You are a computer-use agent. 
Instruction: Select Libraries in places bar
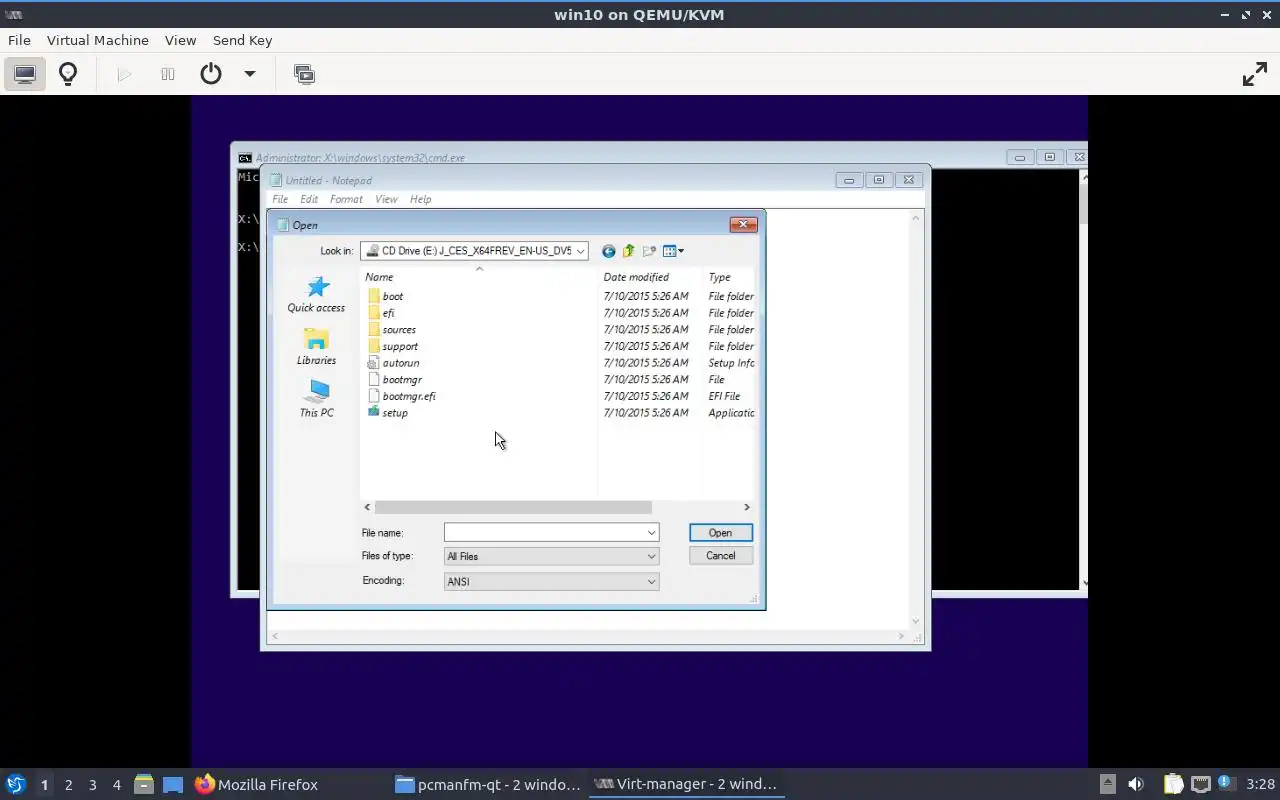(316, 346)
